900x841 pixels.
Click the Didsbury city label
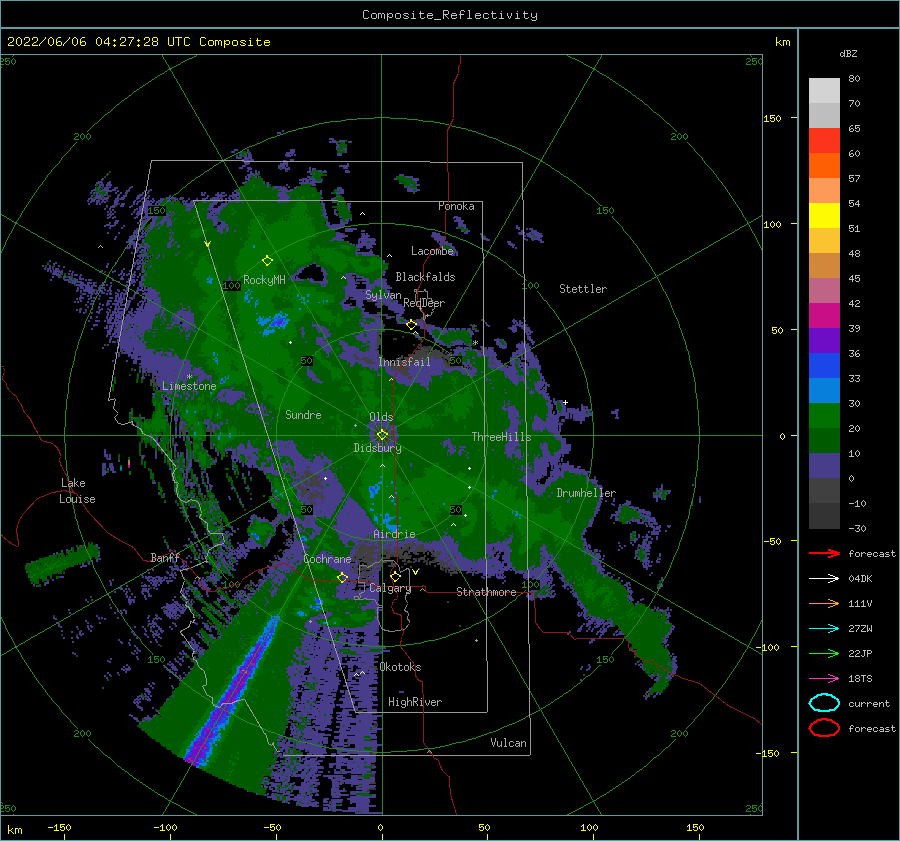coord(377,448)
